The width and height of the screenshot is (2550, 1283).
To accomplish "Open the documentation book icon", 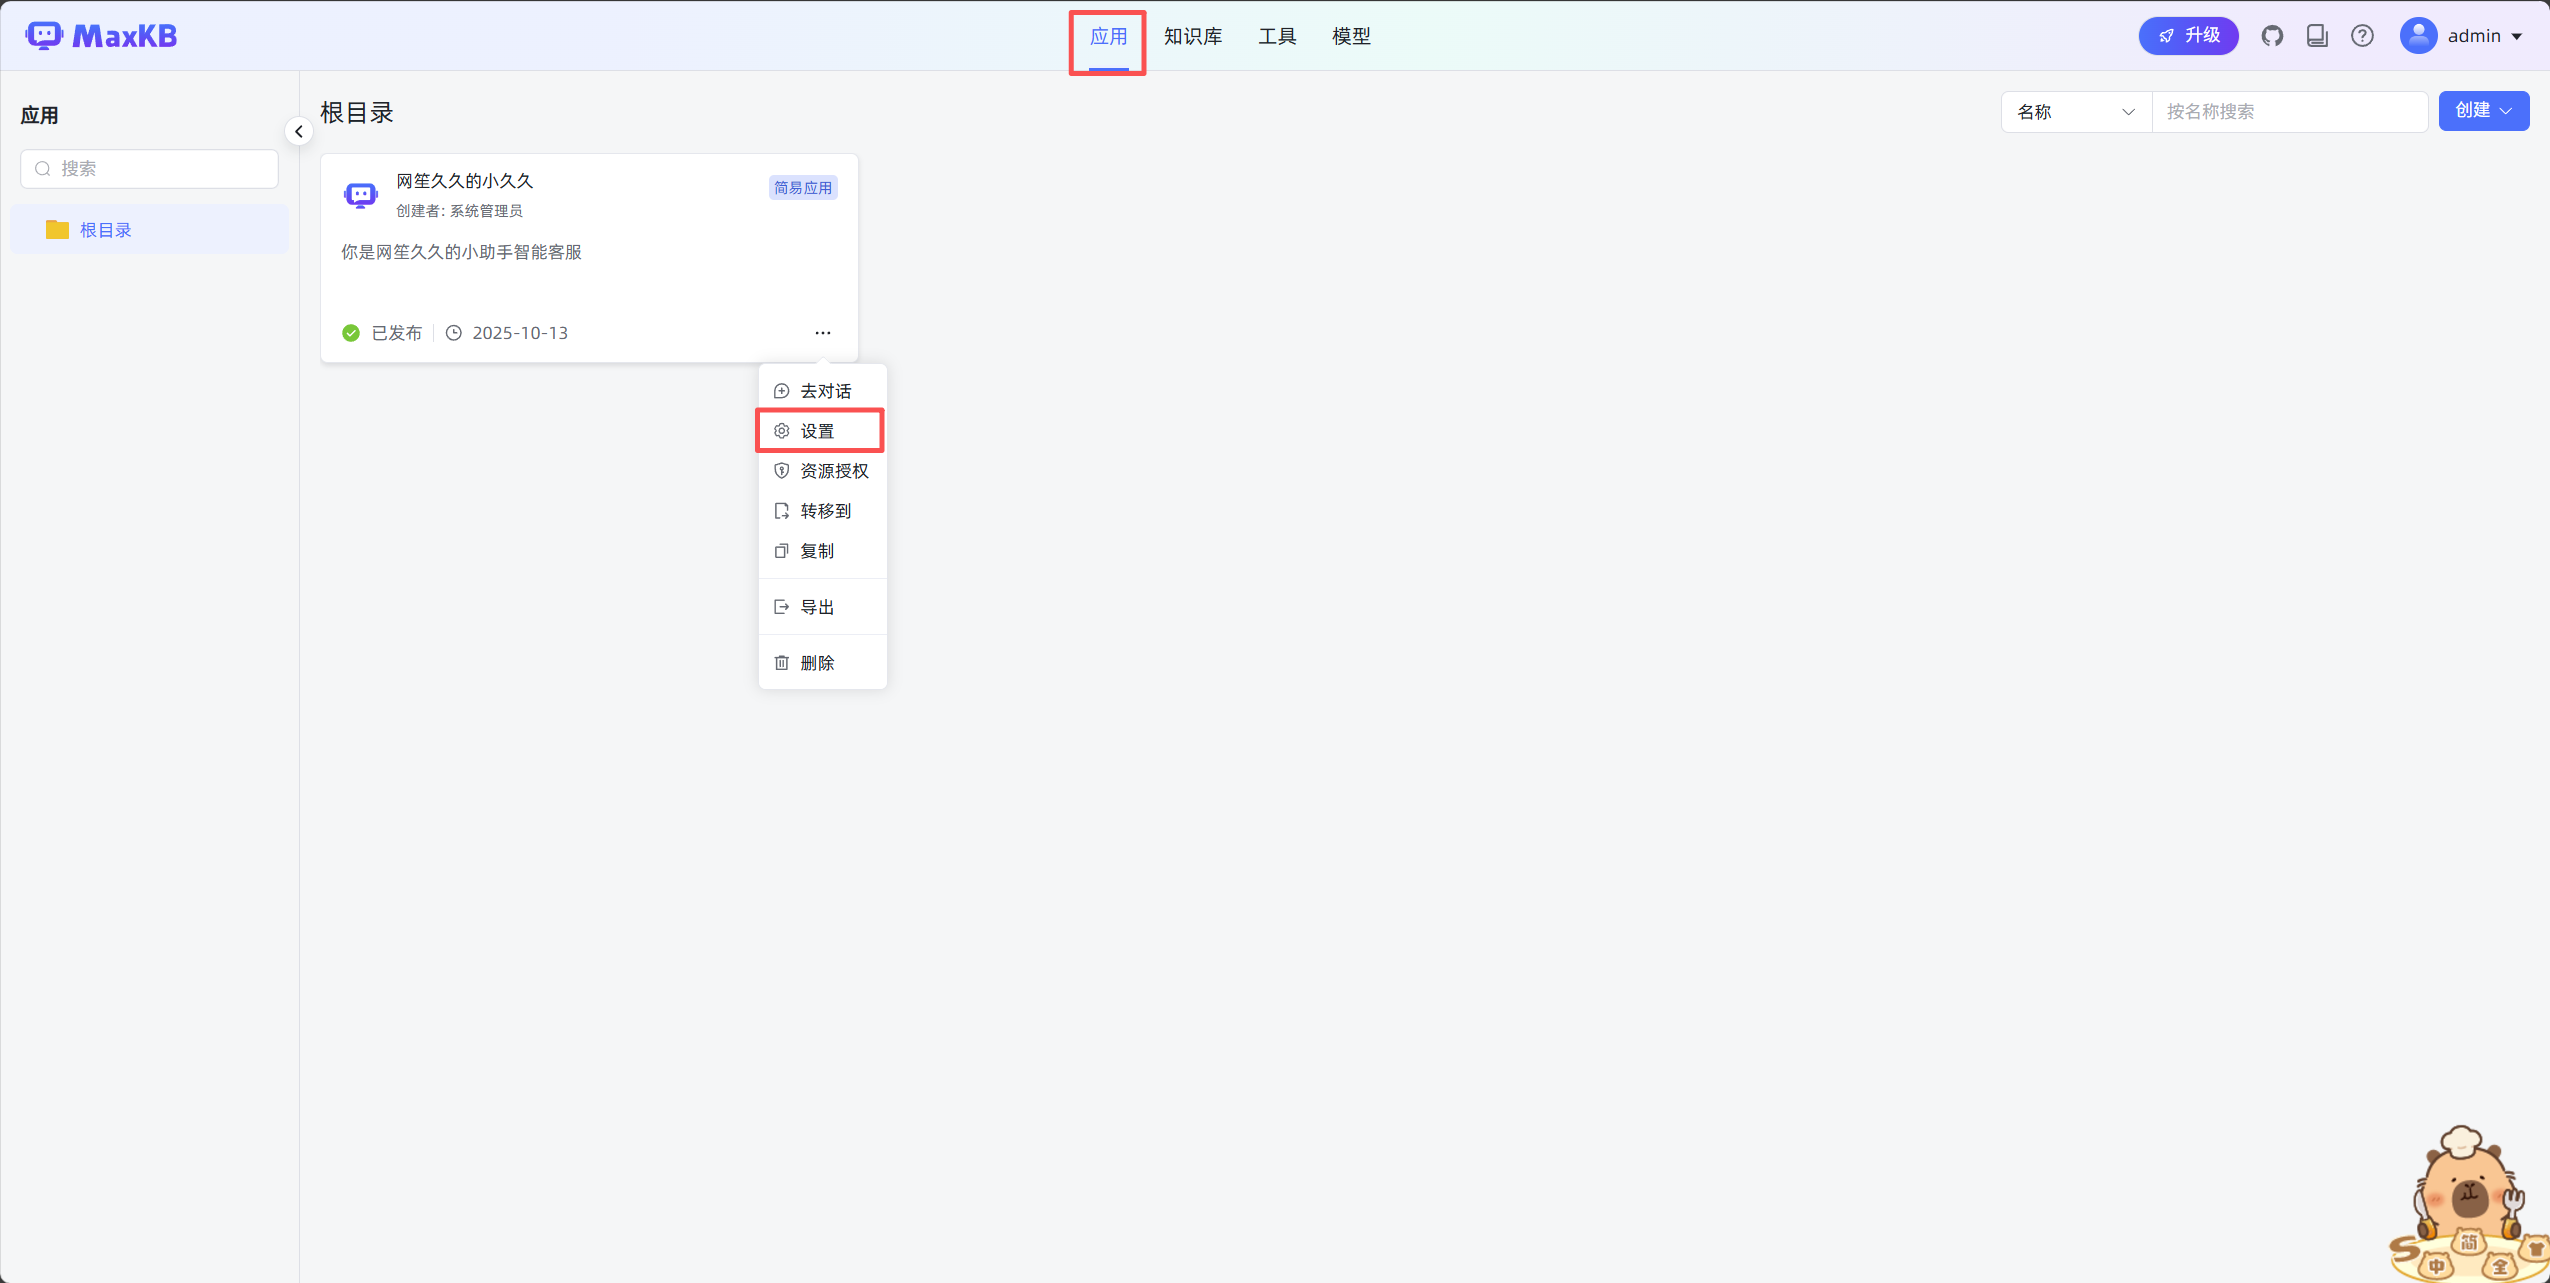I will tap(2317, 36).
